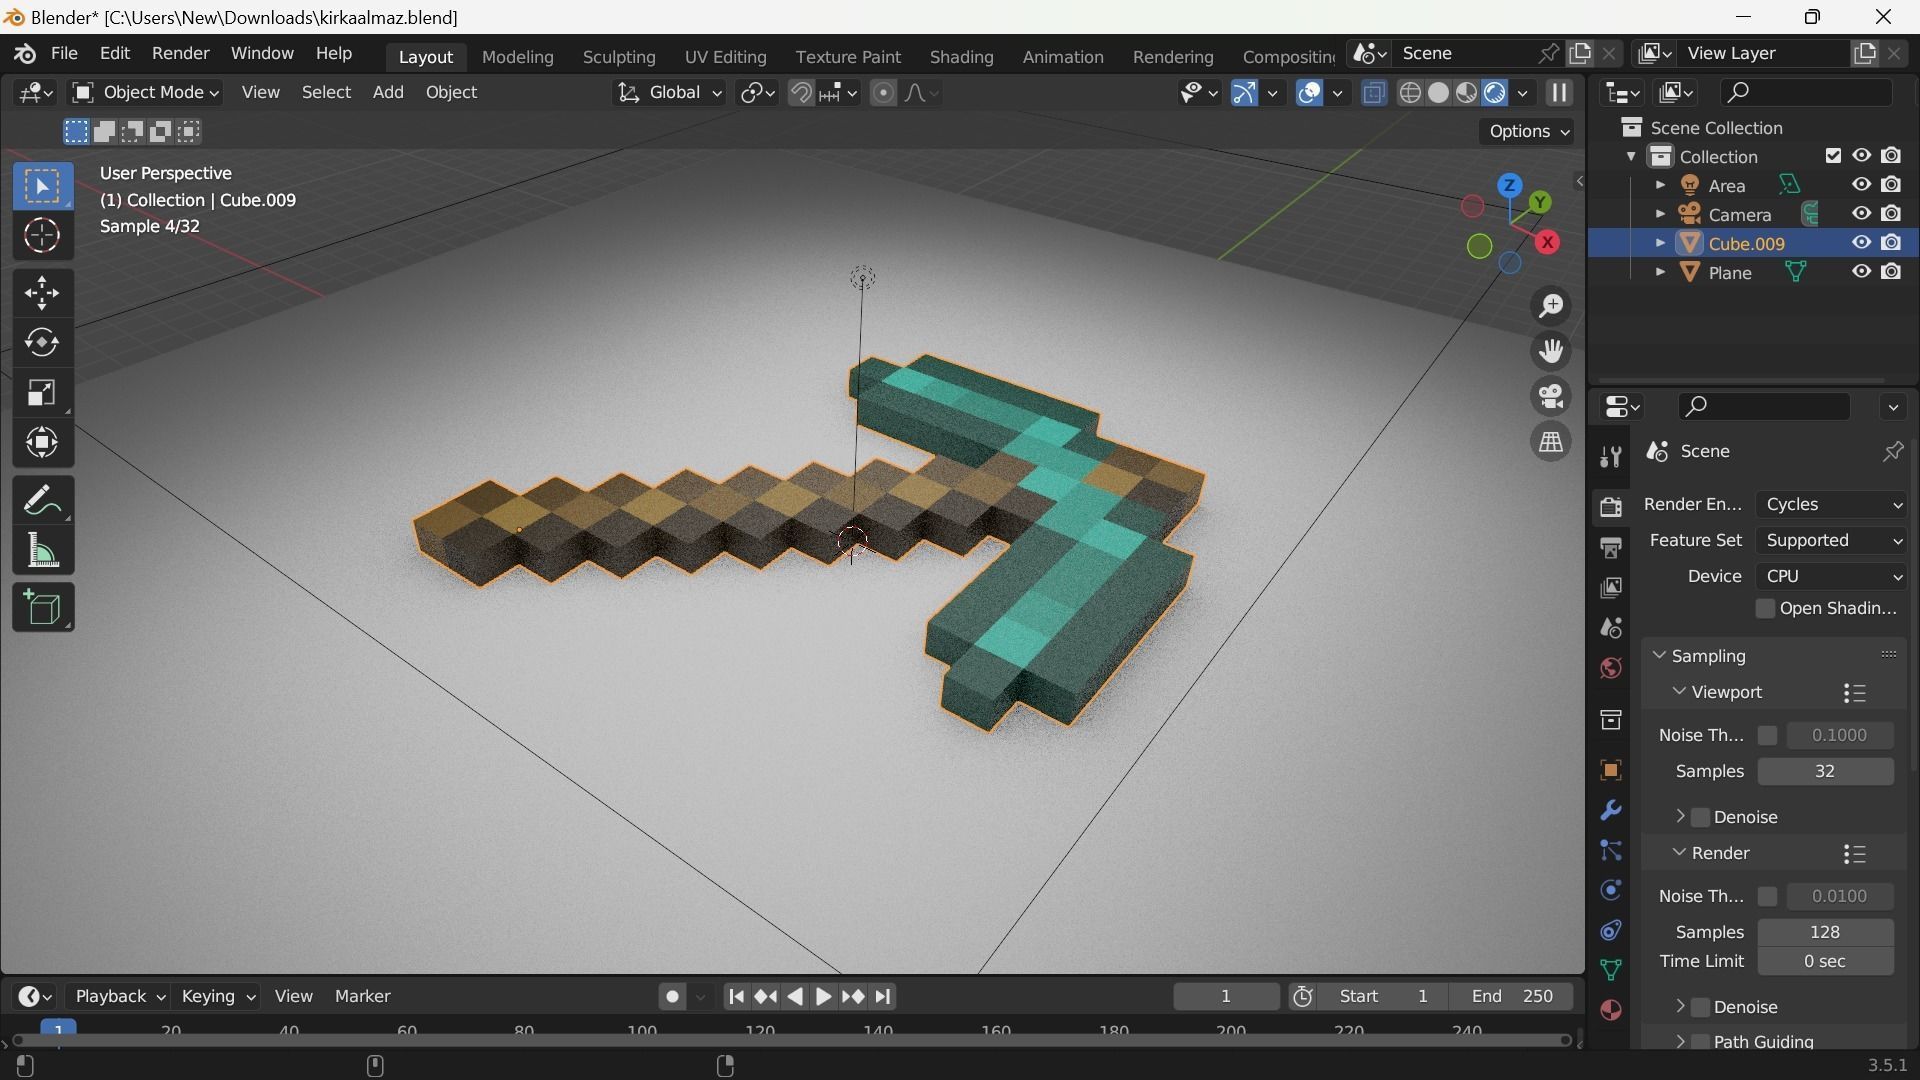This screenshot has width=1920, height=1080.
Task: Hide Cube.009 with its eye icon
Action: [1861, 243]
